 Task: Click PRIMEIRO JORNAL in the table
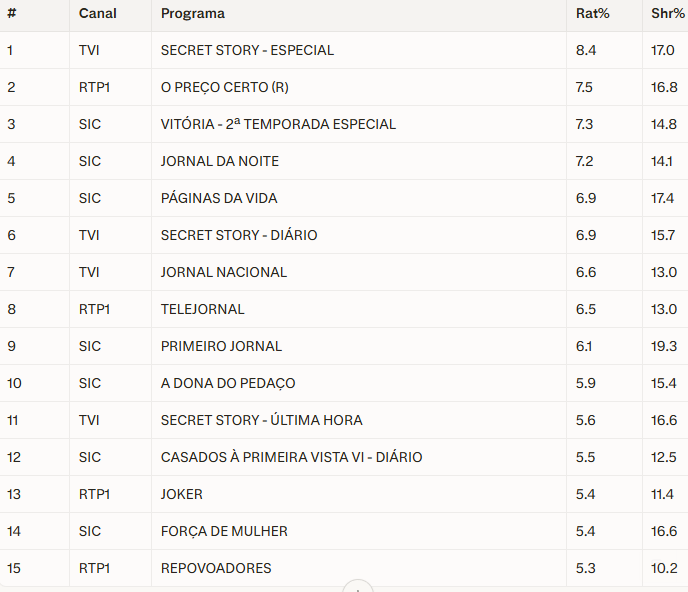tap(221, 346)
